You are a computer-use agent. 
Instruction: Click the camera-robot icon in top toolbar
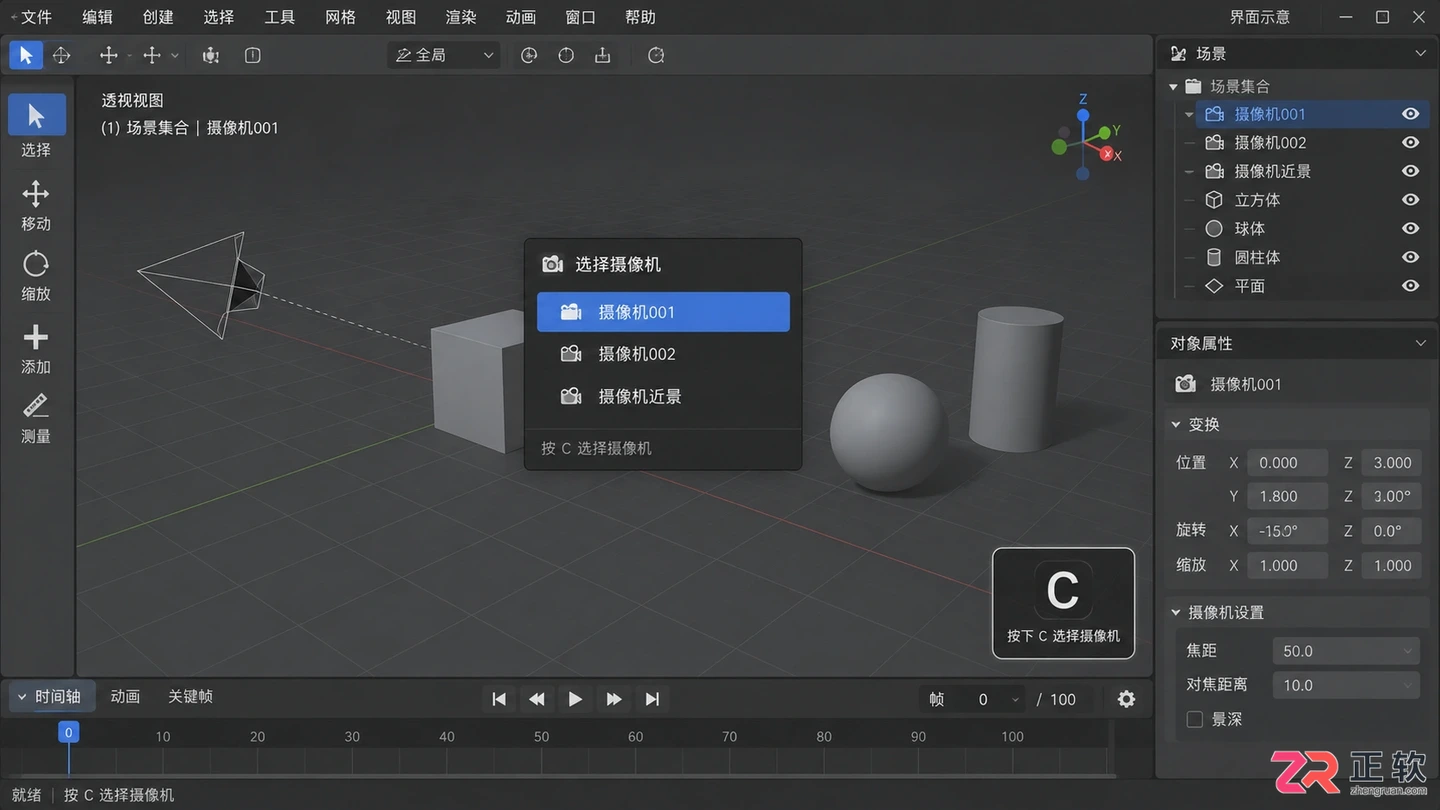(x=210, y=55)
